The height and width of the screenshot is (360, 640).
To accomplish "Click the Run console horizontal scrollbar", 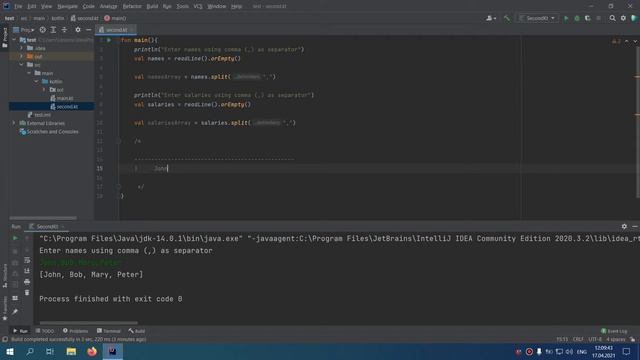I will [89, 323].
